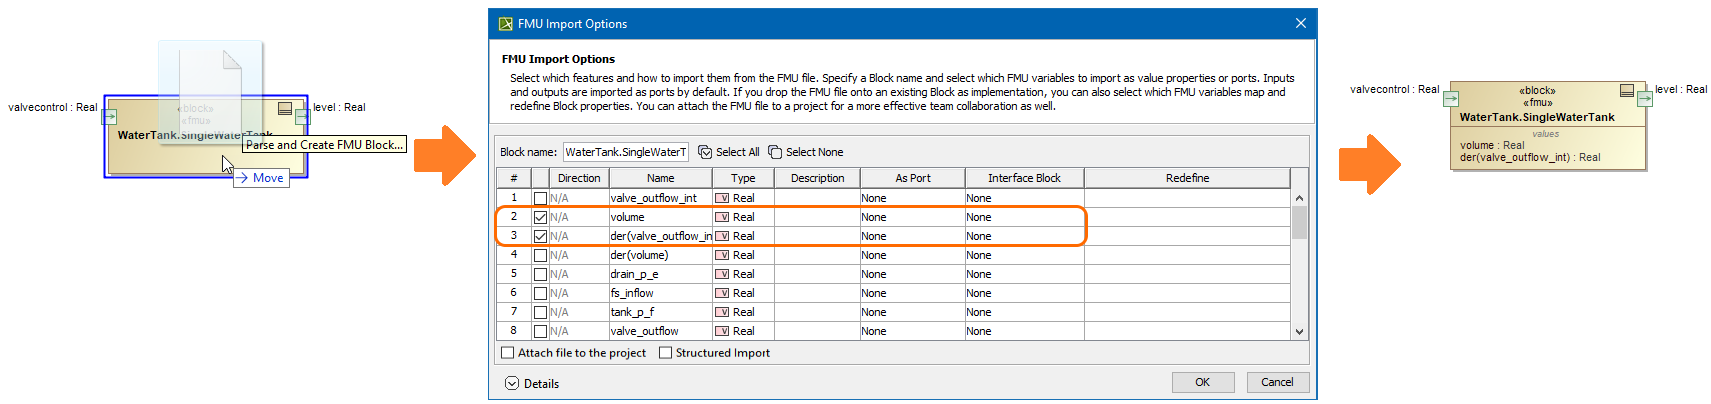Tick Attach file to the project
Image resolution: width=1711 pixels, height=404 pixels.
pyautogui.click(x=508, y=353)
